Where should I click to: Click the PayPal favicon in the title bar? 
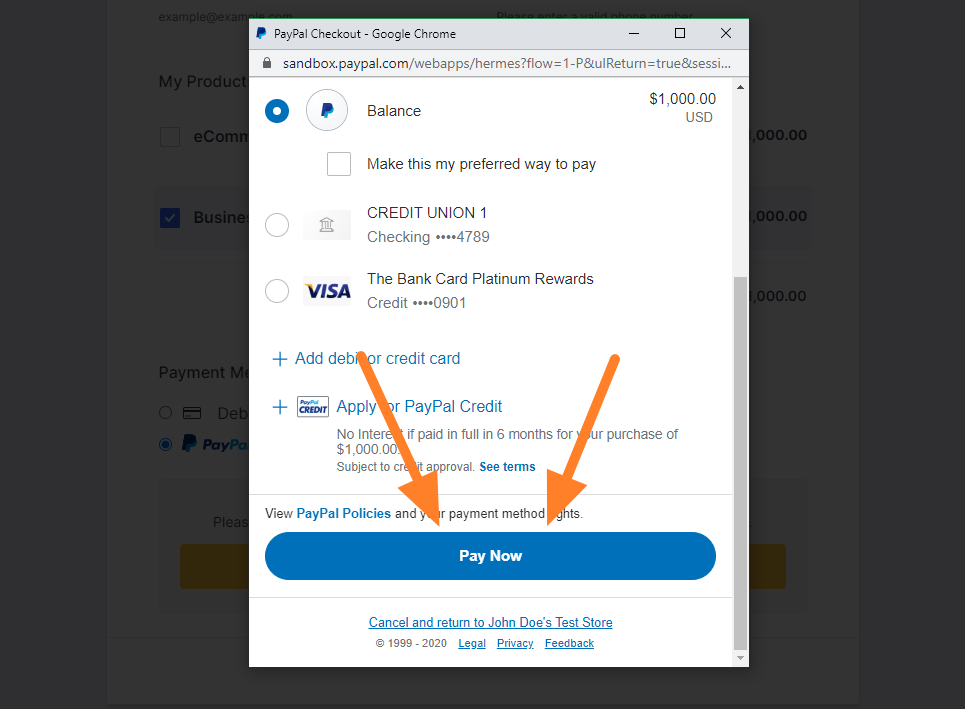261,33
